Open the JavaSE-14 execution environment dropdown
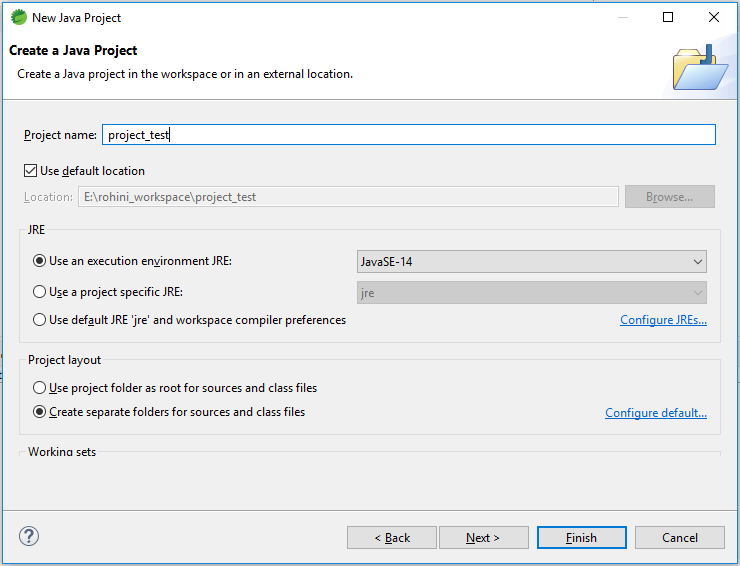 (x=531, y=262)
